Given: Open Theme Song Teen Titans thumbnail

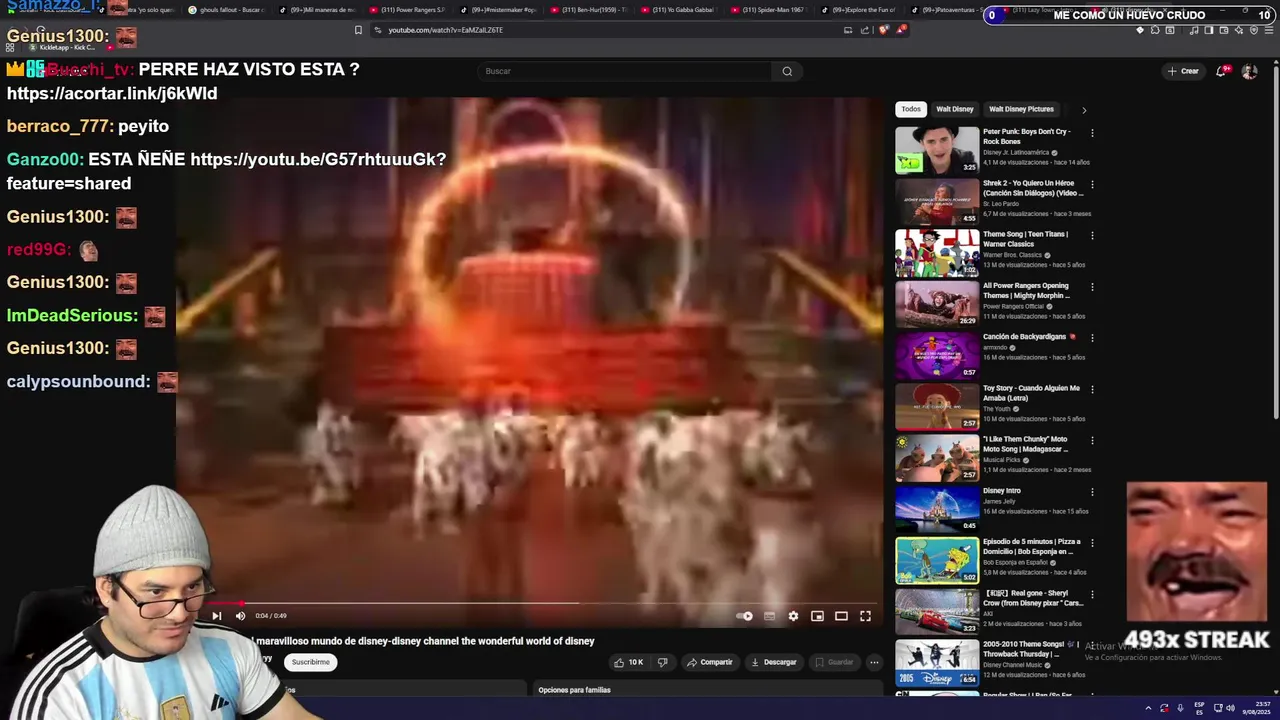Looking at the screenshot, I should click(x=937, y=253).
